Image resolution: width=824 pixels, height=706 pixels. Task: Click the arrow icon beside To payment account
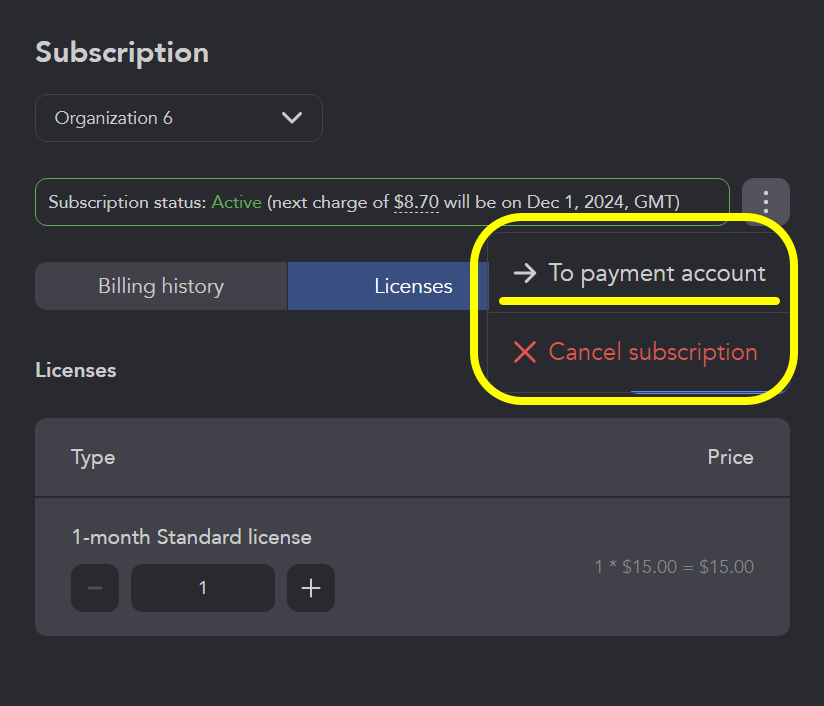coord(523,272)
